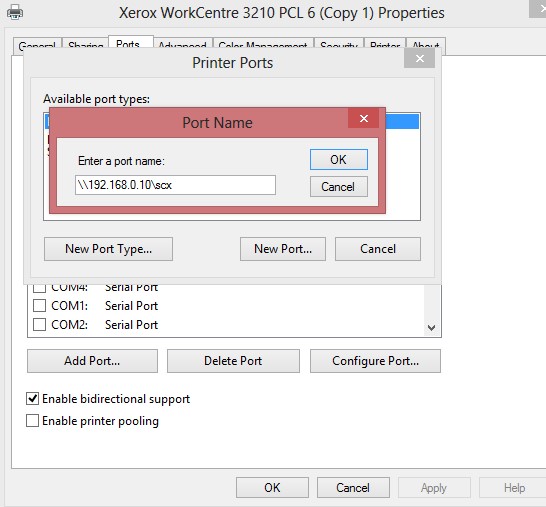Confirm the port name with OK
The height and width of the screenshot is (507, 546).
338,159
